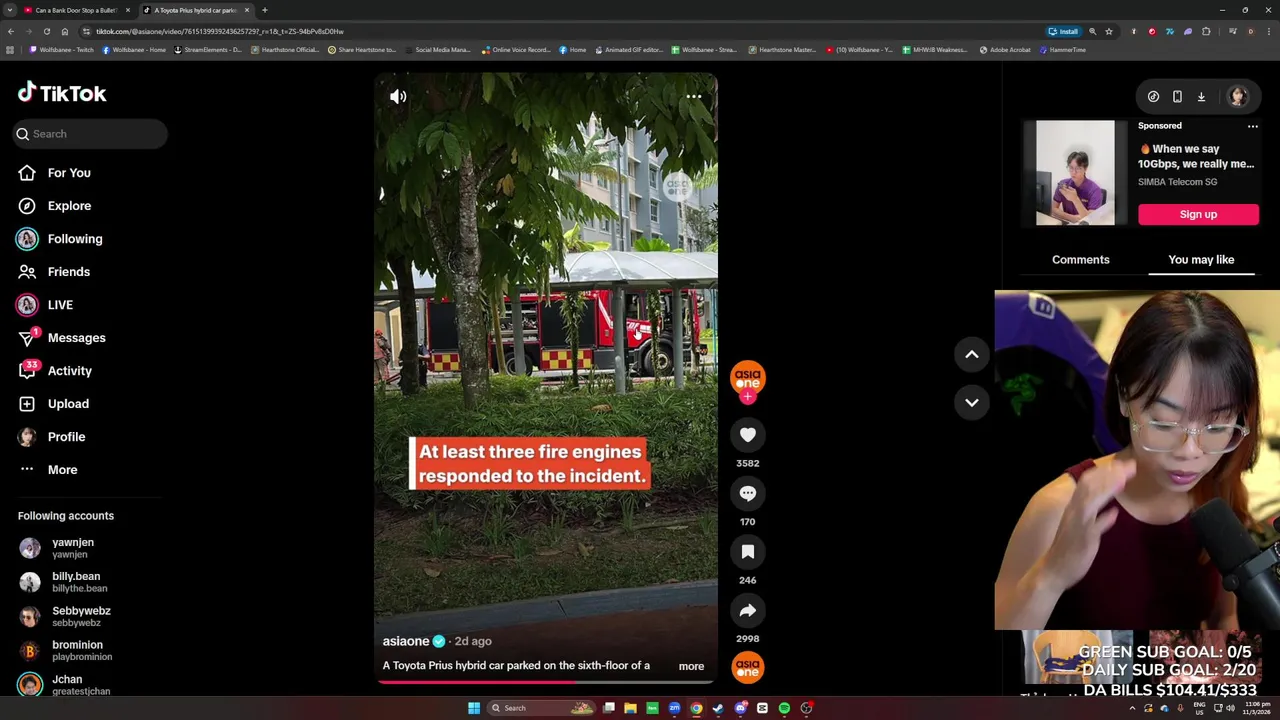This screenshot has width=1280, height=720.
Task: Open the taskbar clock and date
Action: coord(1258,708)
